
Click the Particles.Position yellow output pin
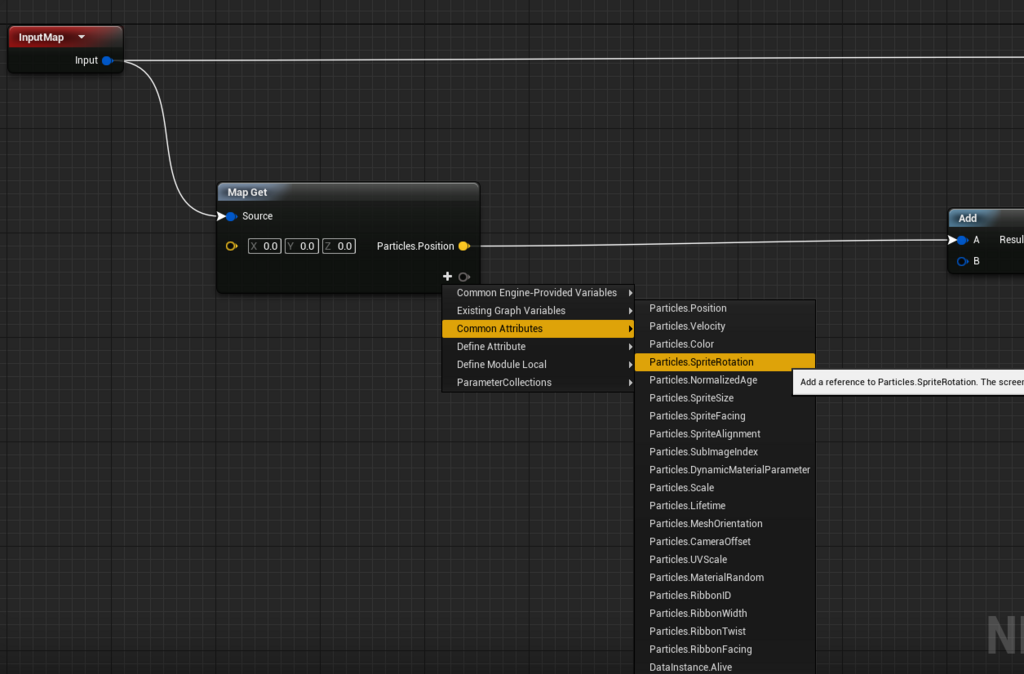coord(464,246)
